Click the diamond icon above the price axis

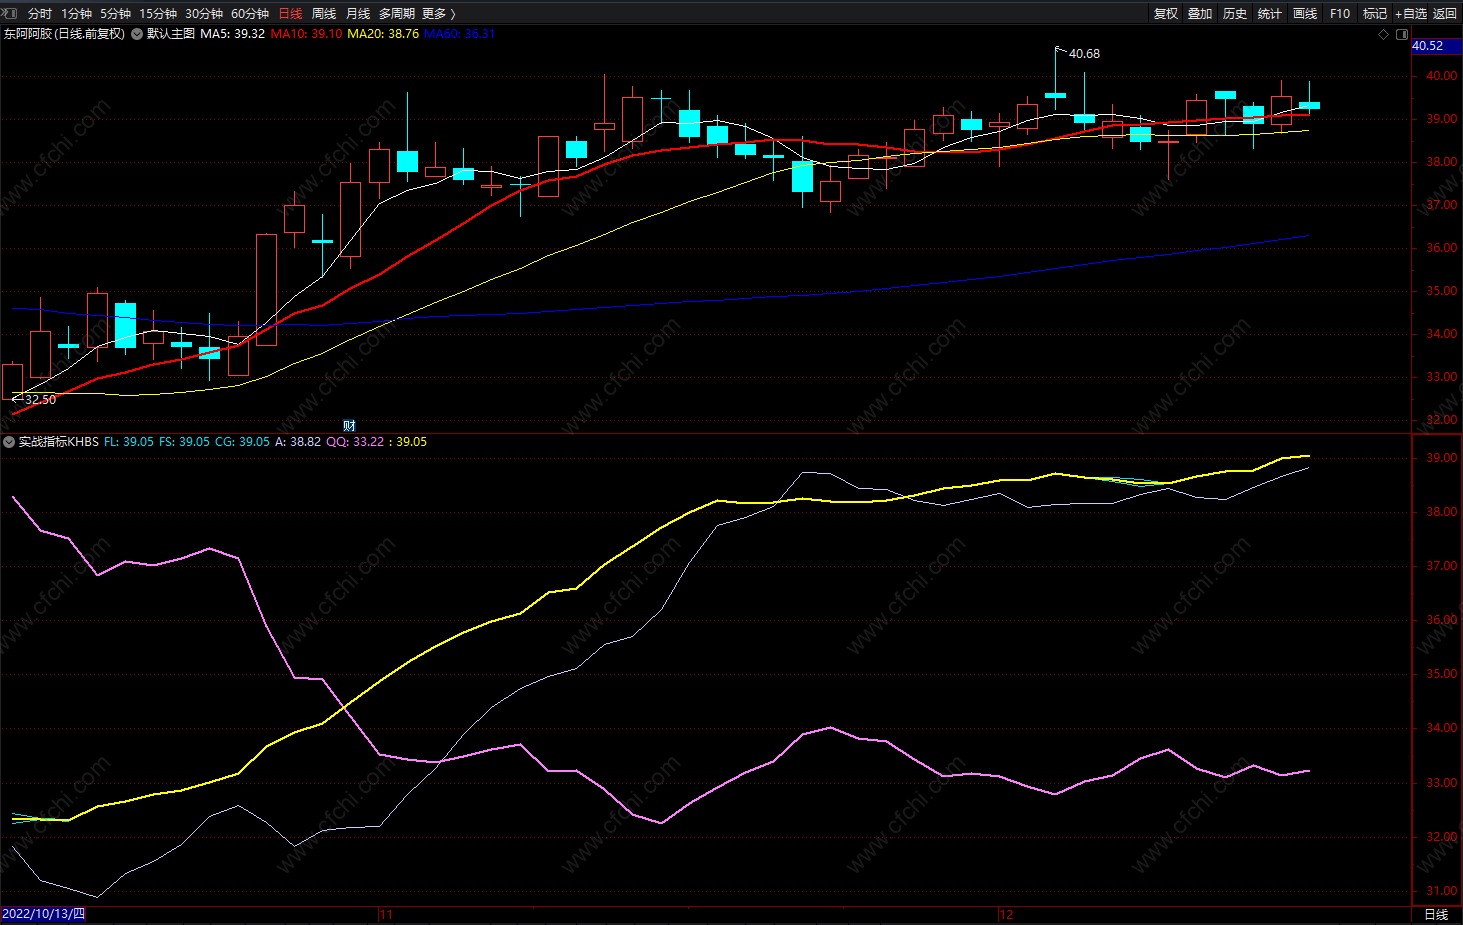click(1384, 34)
